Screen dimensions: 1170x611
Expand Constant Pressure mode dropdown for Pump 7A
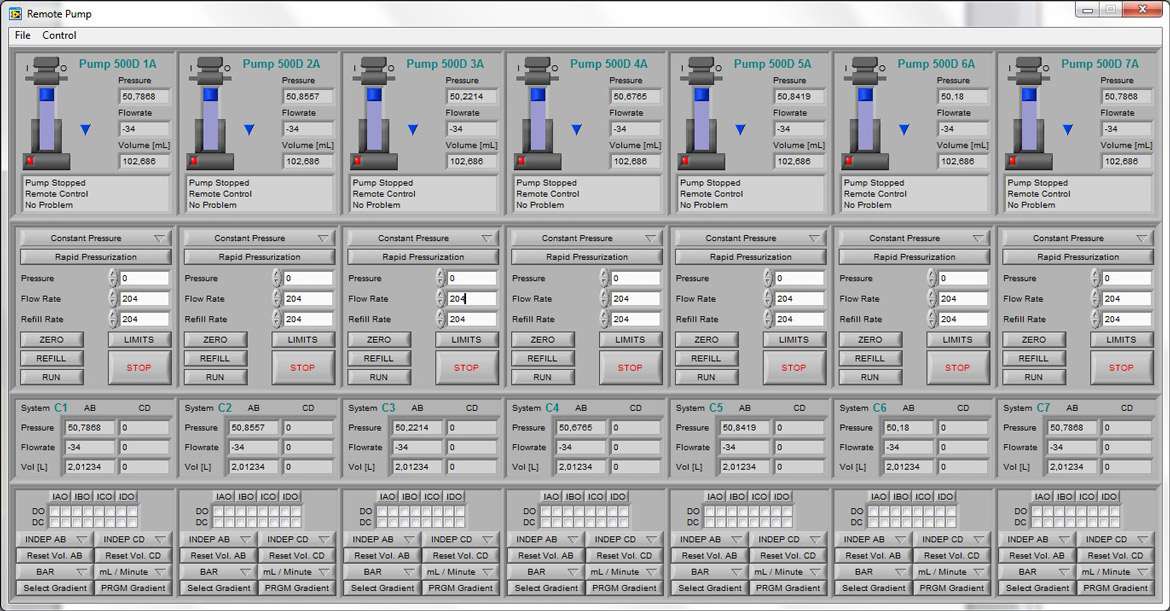[x=1078, y=238]
